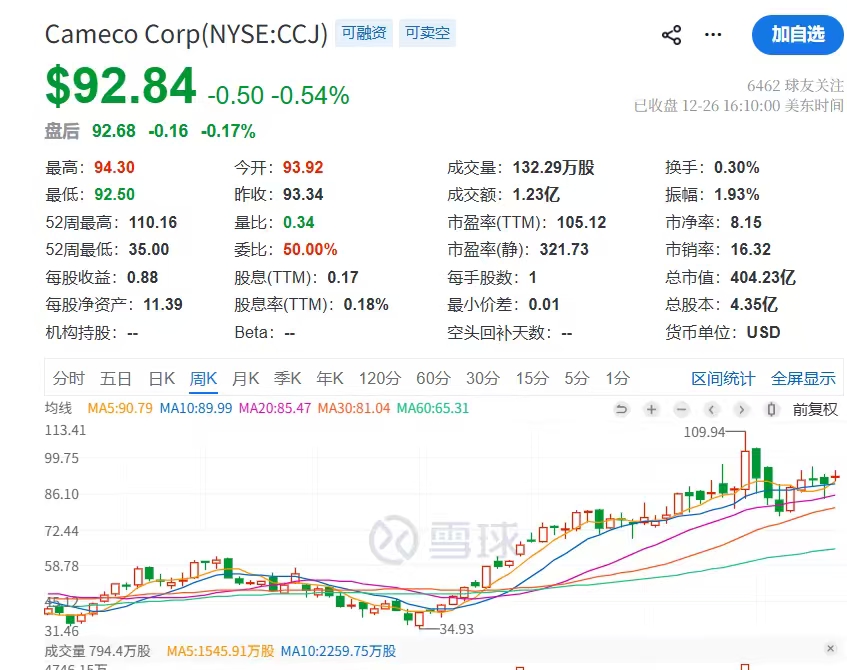This screenshot has width=847, height=670.
Task: Click the MA20:85.47 indicator label
Action: pyautogui.click(x=275, y=408)
